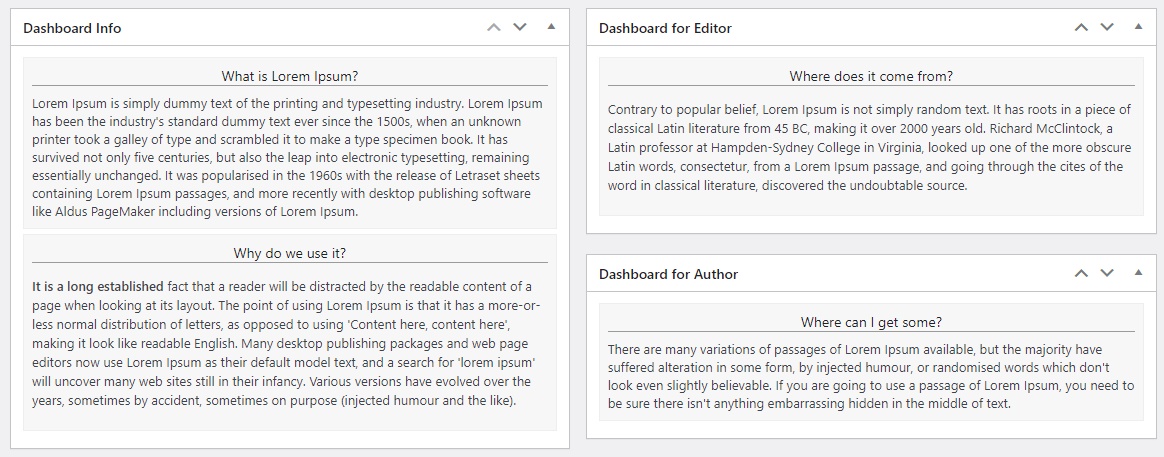Move Dashboard for Author widget up

(x=1081, y=273)
